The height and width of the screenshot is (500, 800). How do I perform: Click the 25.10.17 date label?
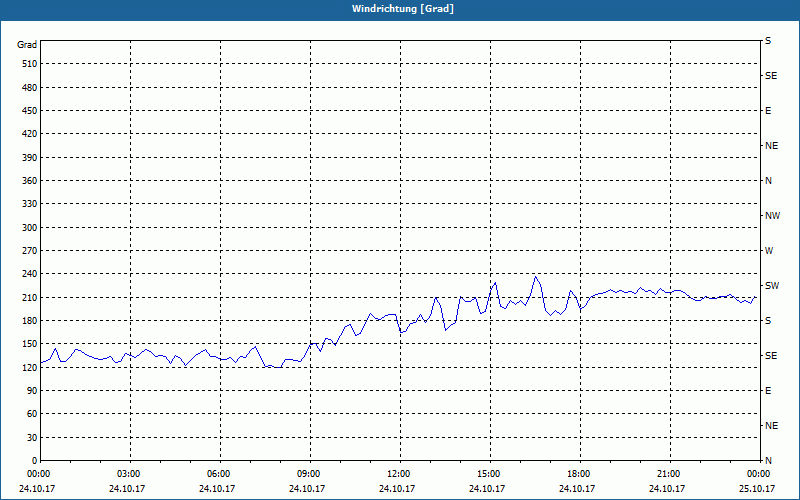point(757,489)
